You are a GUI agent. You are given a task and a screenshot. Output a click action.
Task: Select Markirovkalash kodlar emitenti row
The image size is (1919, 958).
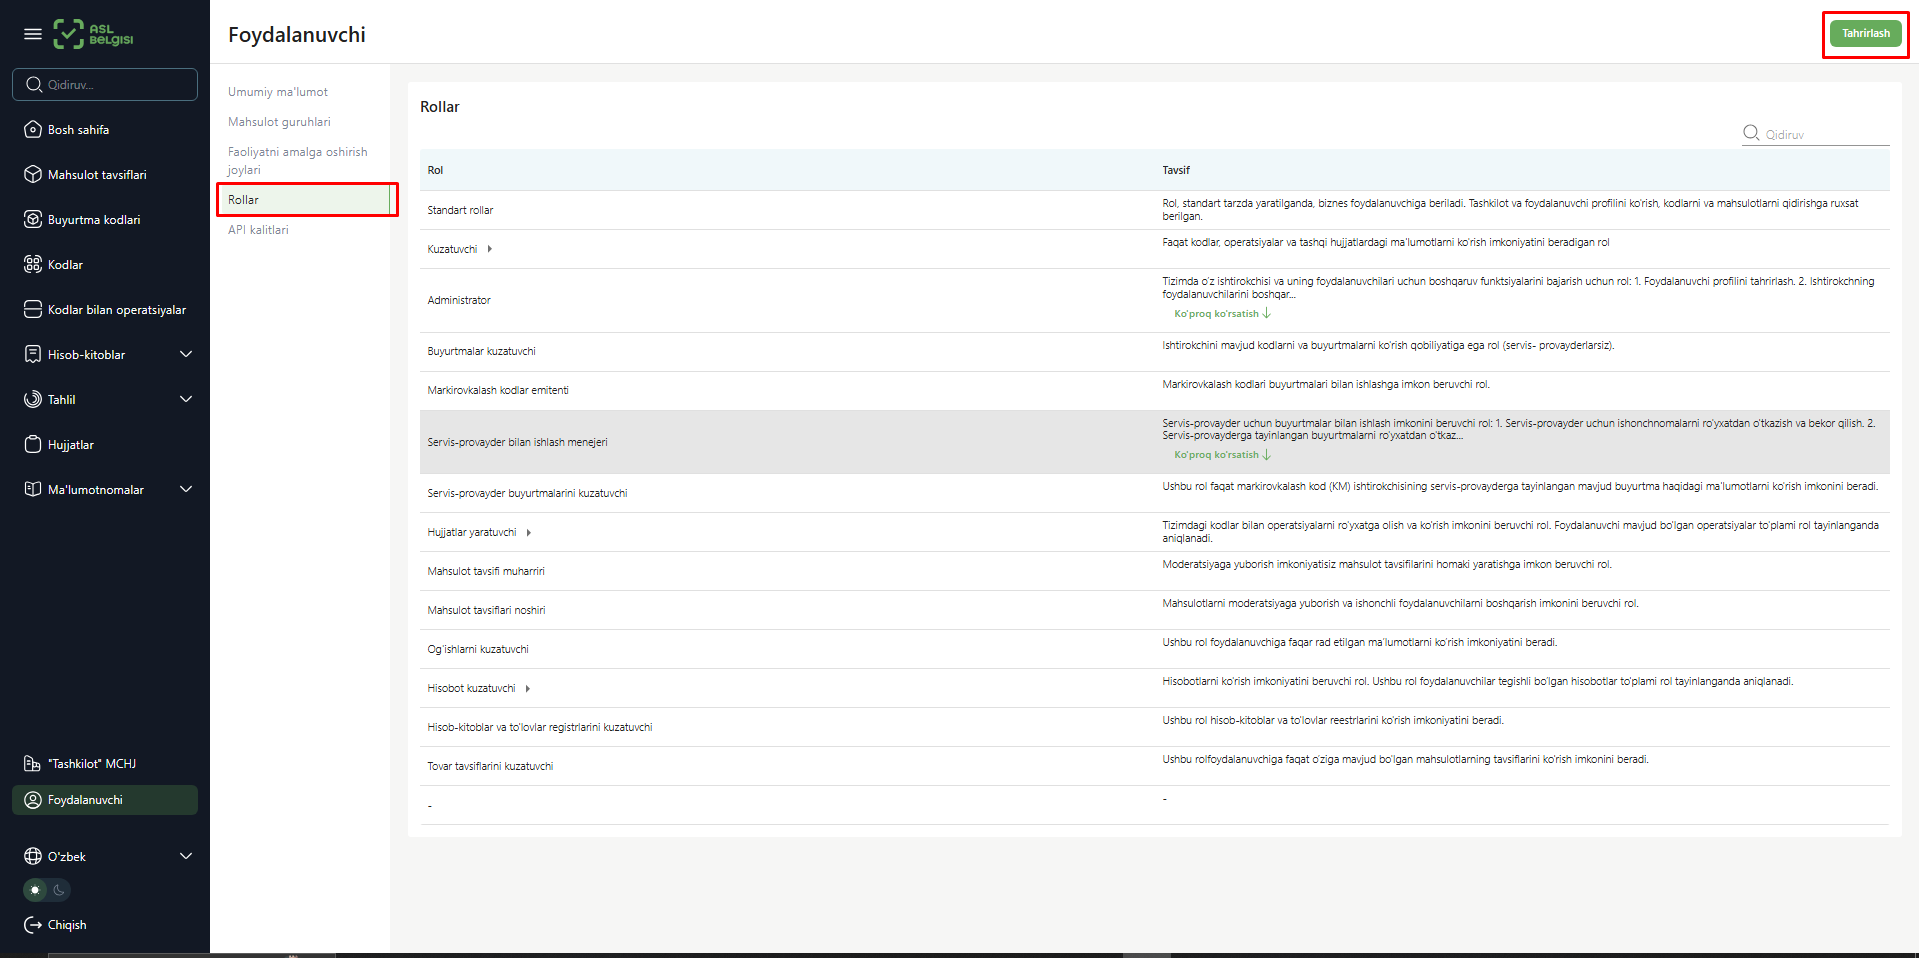[x=1154, y=391]
